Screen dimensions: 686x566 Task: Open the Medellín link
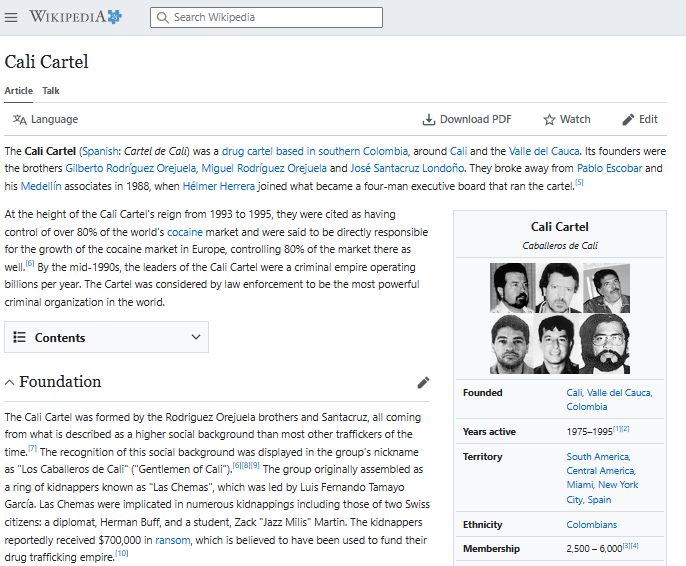pyautogui.click(x=41, y=186)
